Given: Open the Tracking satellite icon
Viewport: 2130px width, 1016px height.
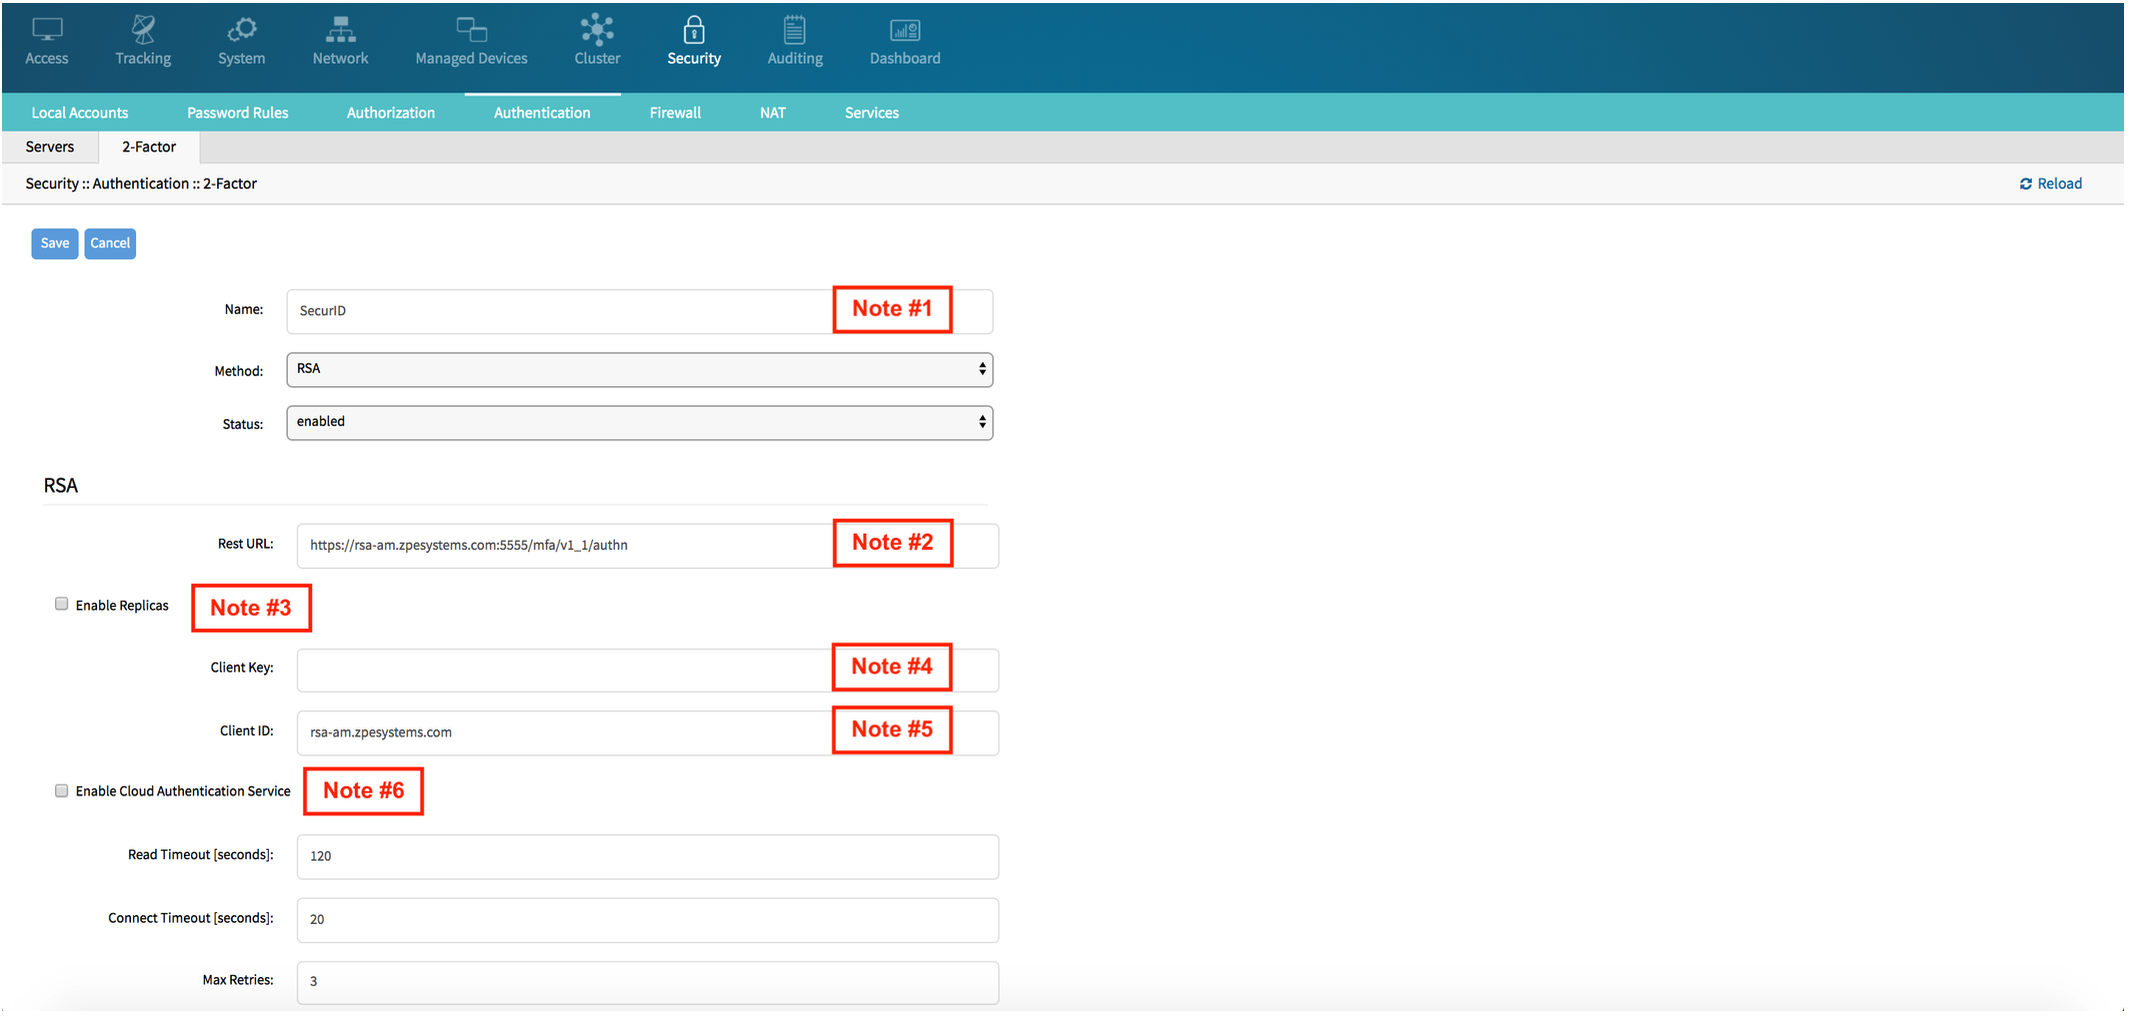Looking at the screenshot, I should [143, 30].
